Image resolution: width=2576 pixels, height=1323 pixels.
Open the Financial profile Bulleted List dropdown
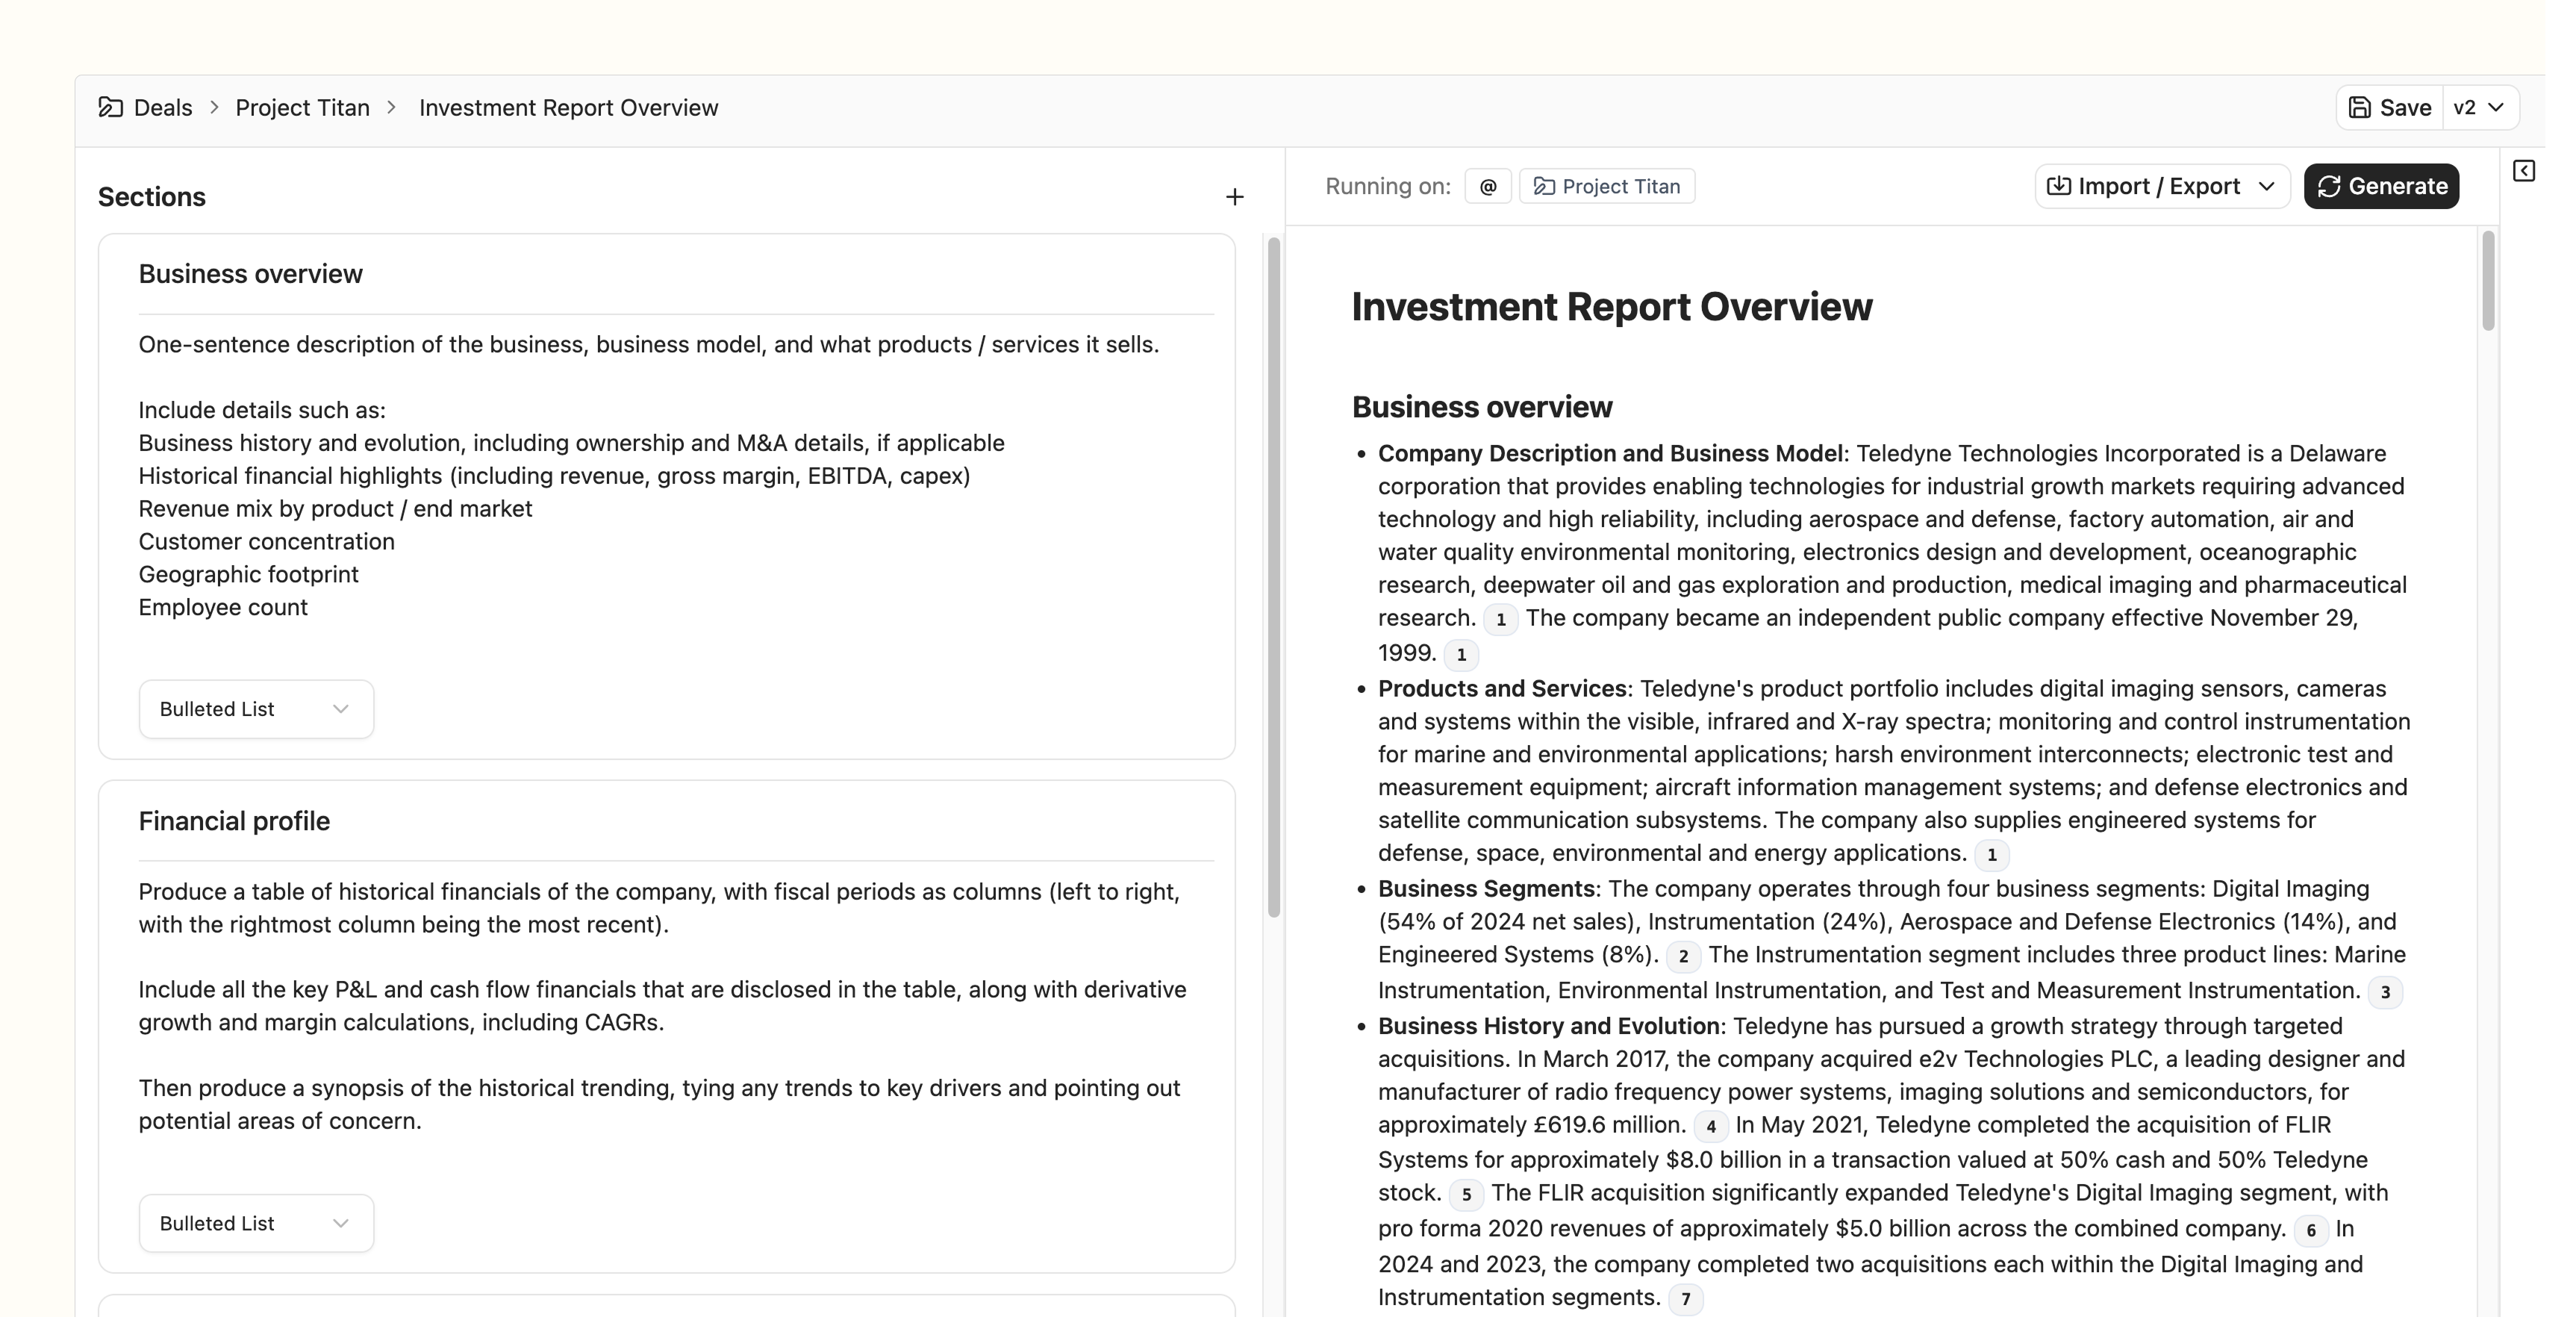(256, 1223)
